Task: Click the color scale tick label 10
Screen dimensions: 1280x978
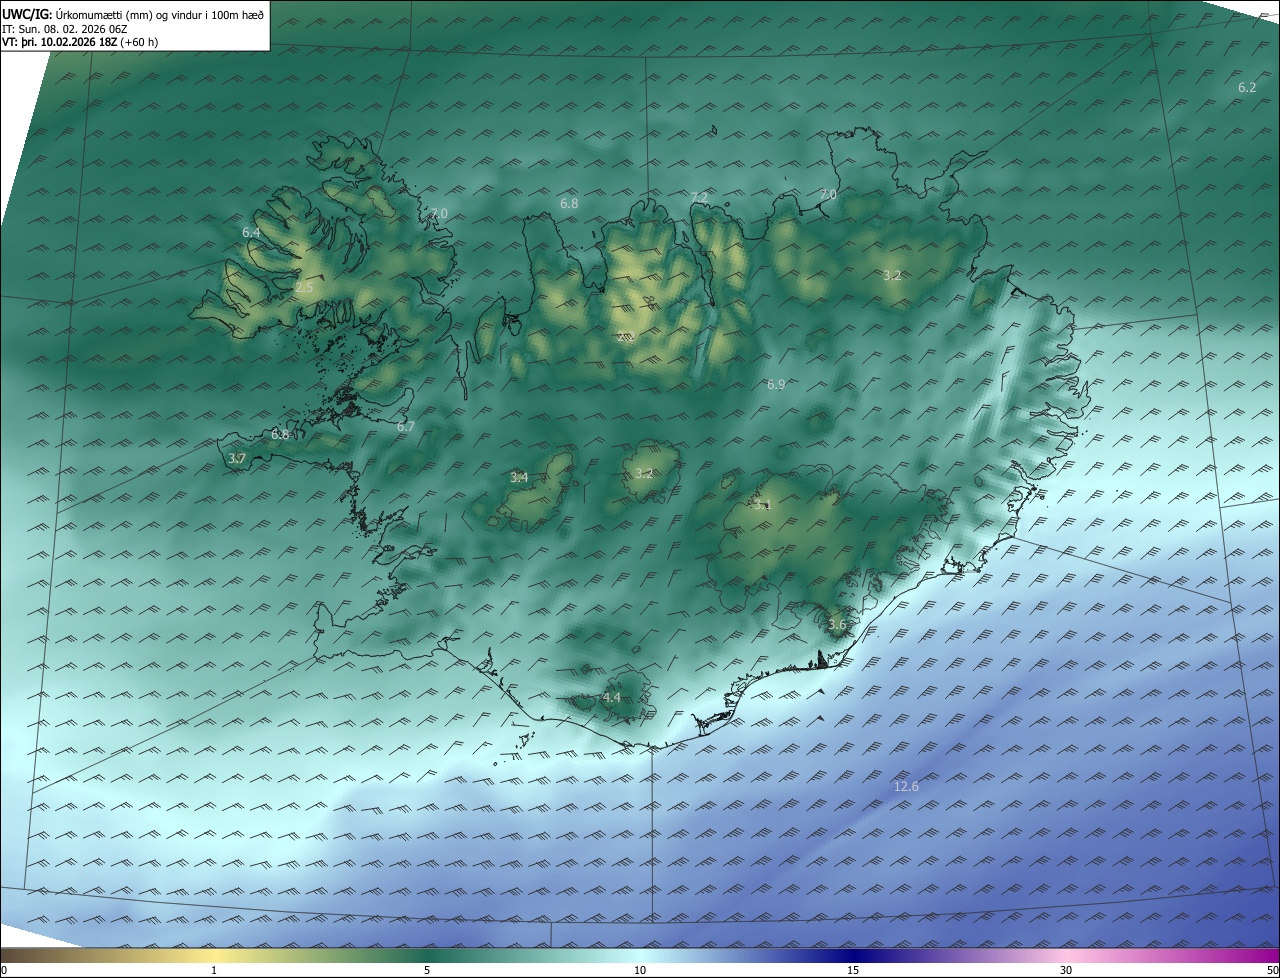Action: (640, 971)
